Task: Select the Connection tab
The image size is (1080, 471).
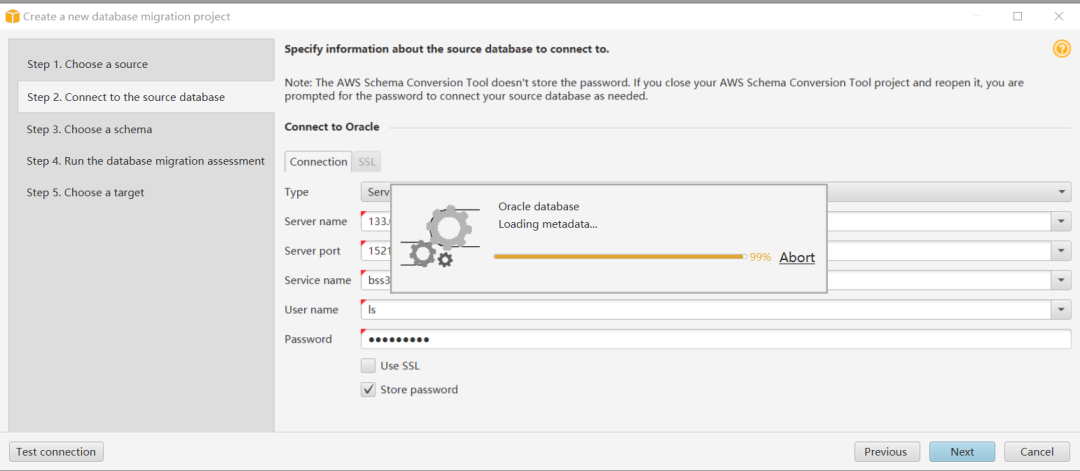Action: click(318, 162)
